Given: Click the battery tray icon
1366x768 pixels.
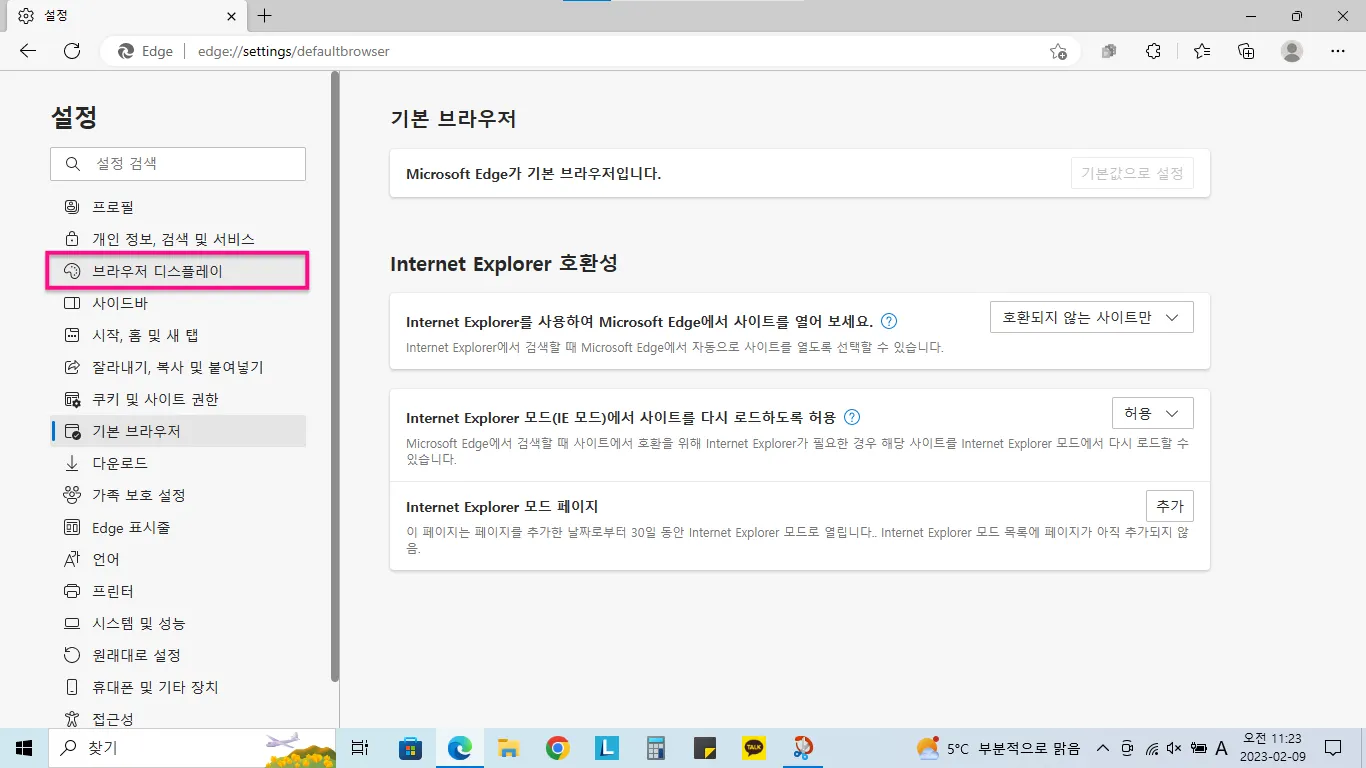Looking at the screenshot, I should (1198, 748).
